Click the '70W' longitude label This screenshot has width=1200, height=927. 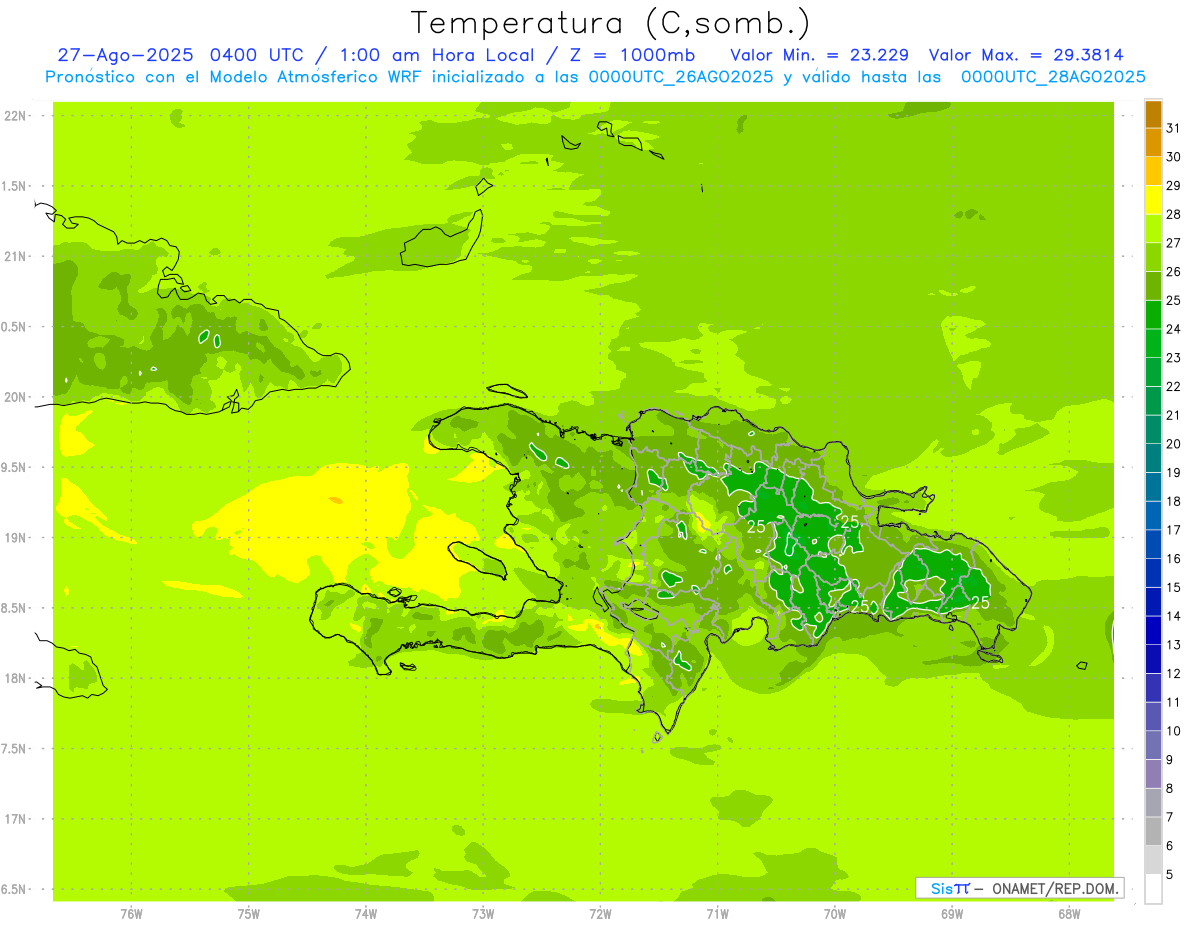tap(835, 914)
